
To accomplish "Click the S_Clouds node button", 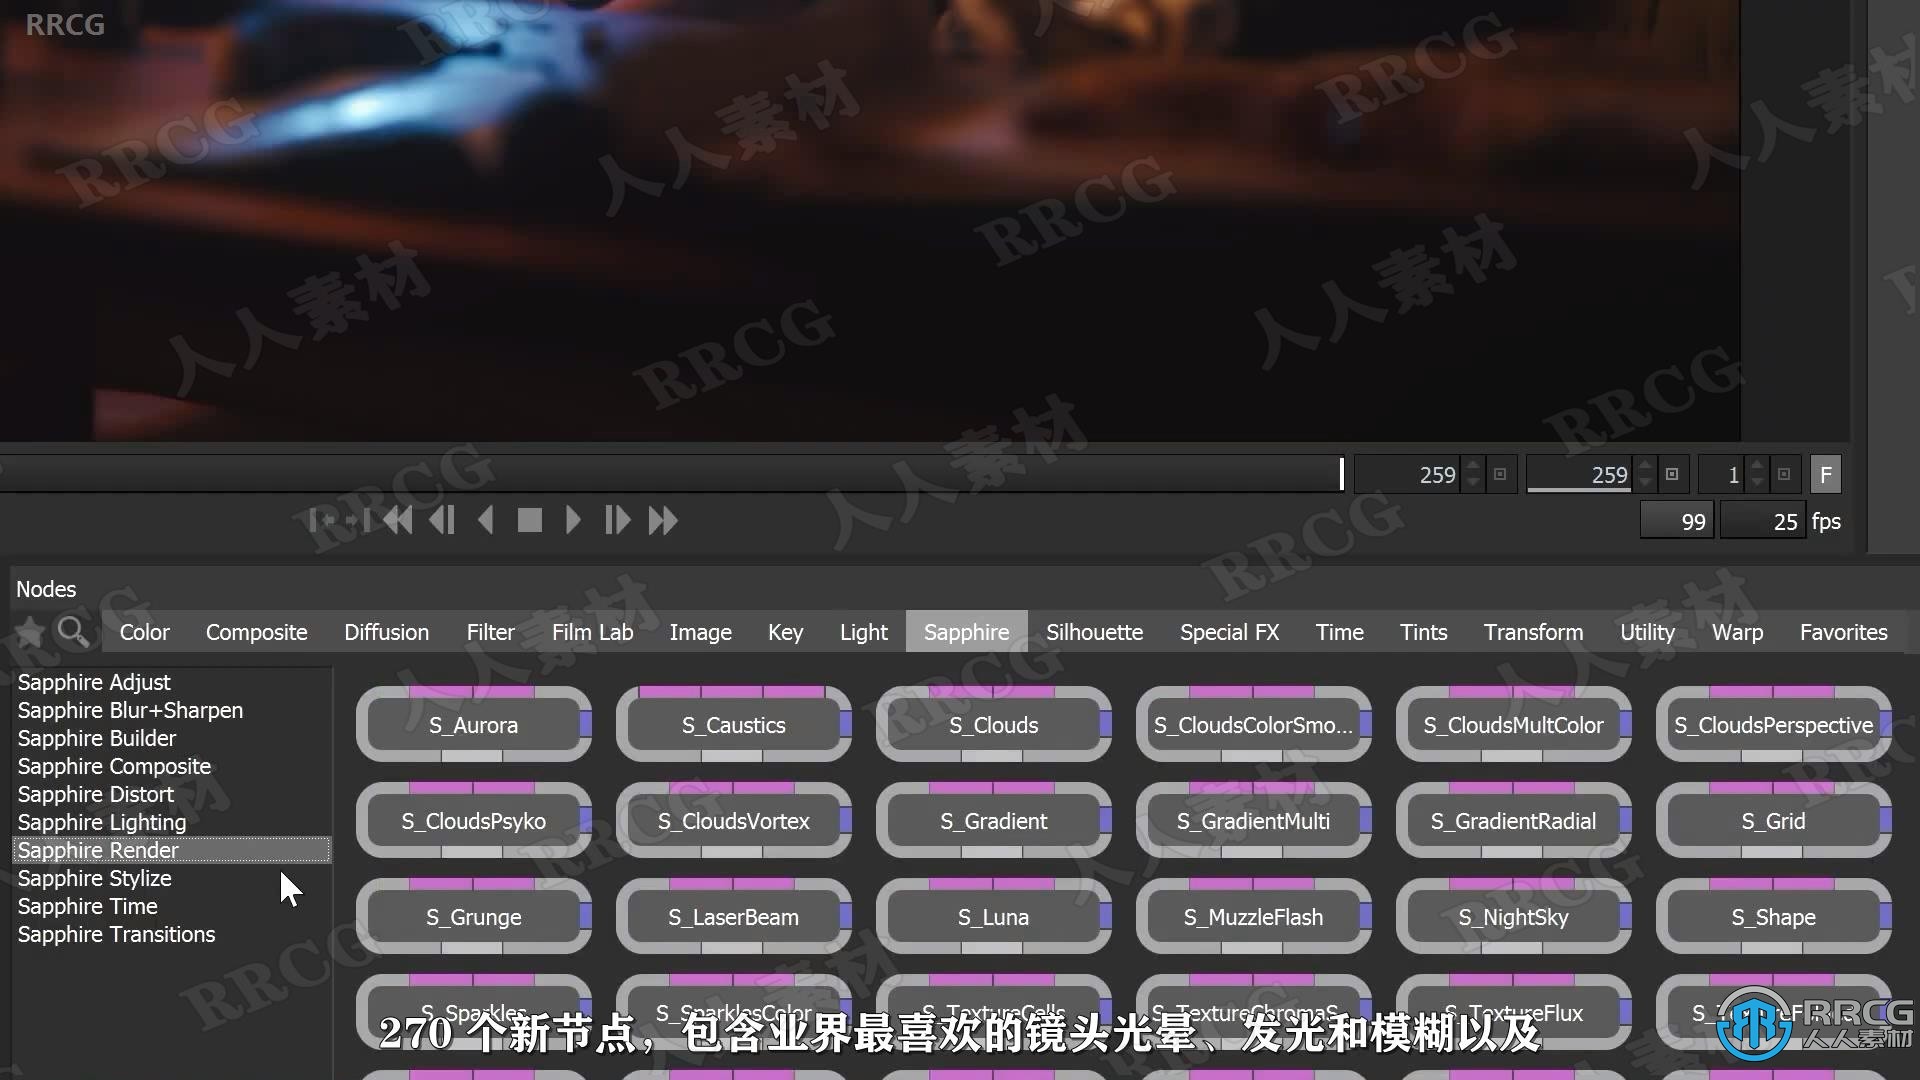I will [993, 724].
